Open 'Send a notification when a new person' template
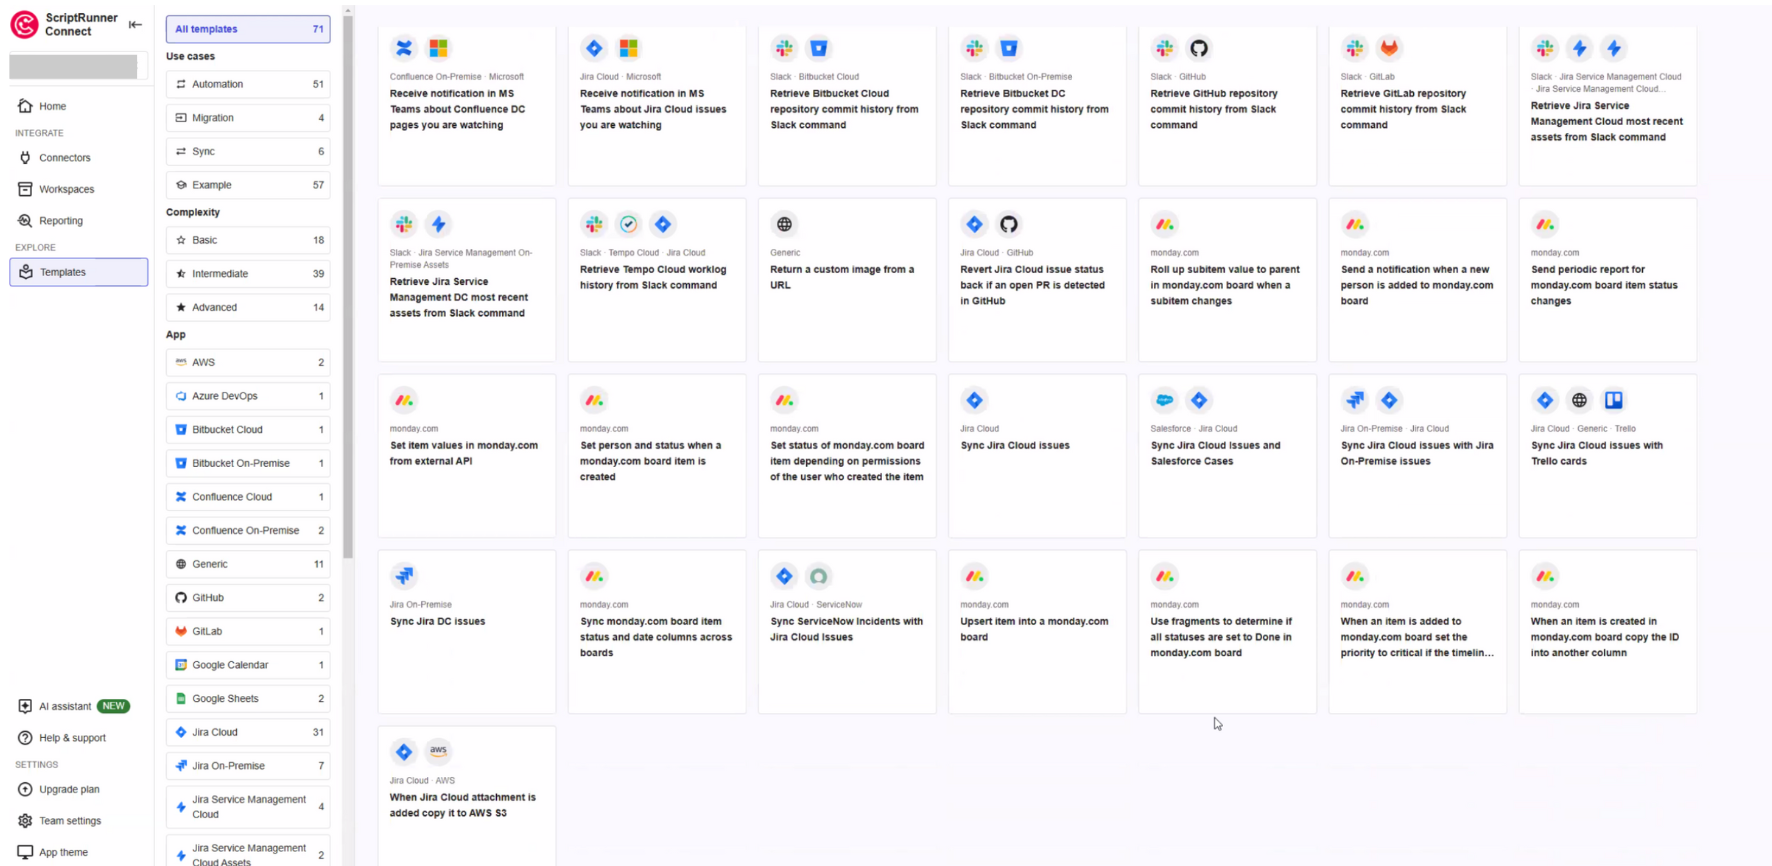Screen dimensions: 1772x866 click(x=1417, y=280)
